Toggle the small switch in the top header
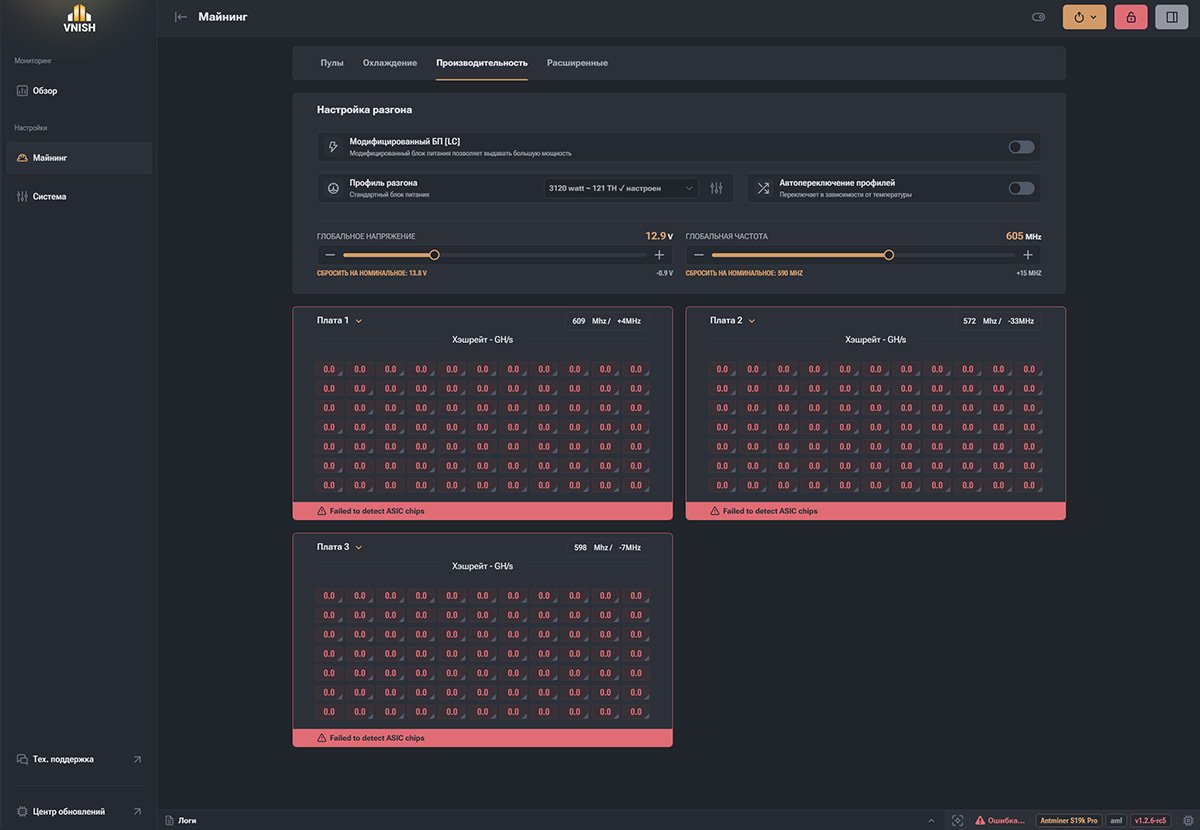 [1039, 17]
